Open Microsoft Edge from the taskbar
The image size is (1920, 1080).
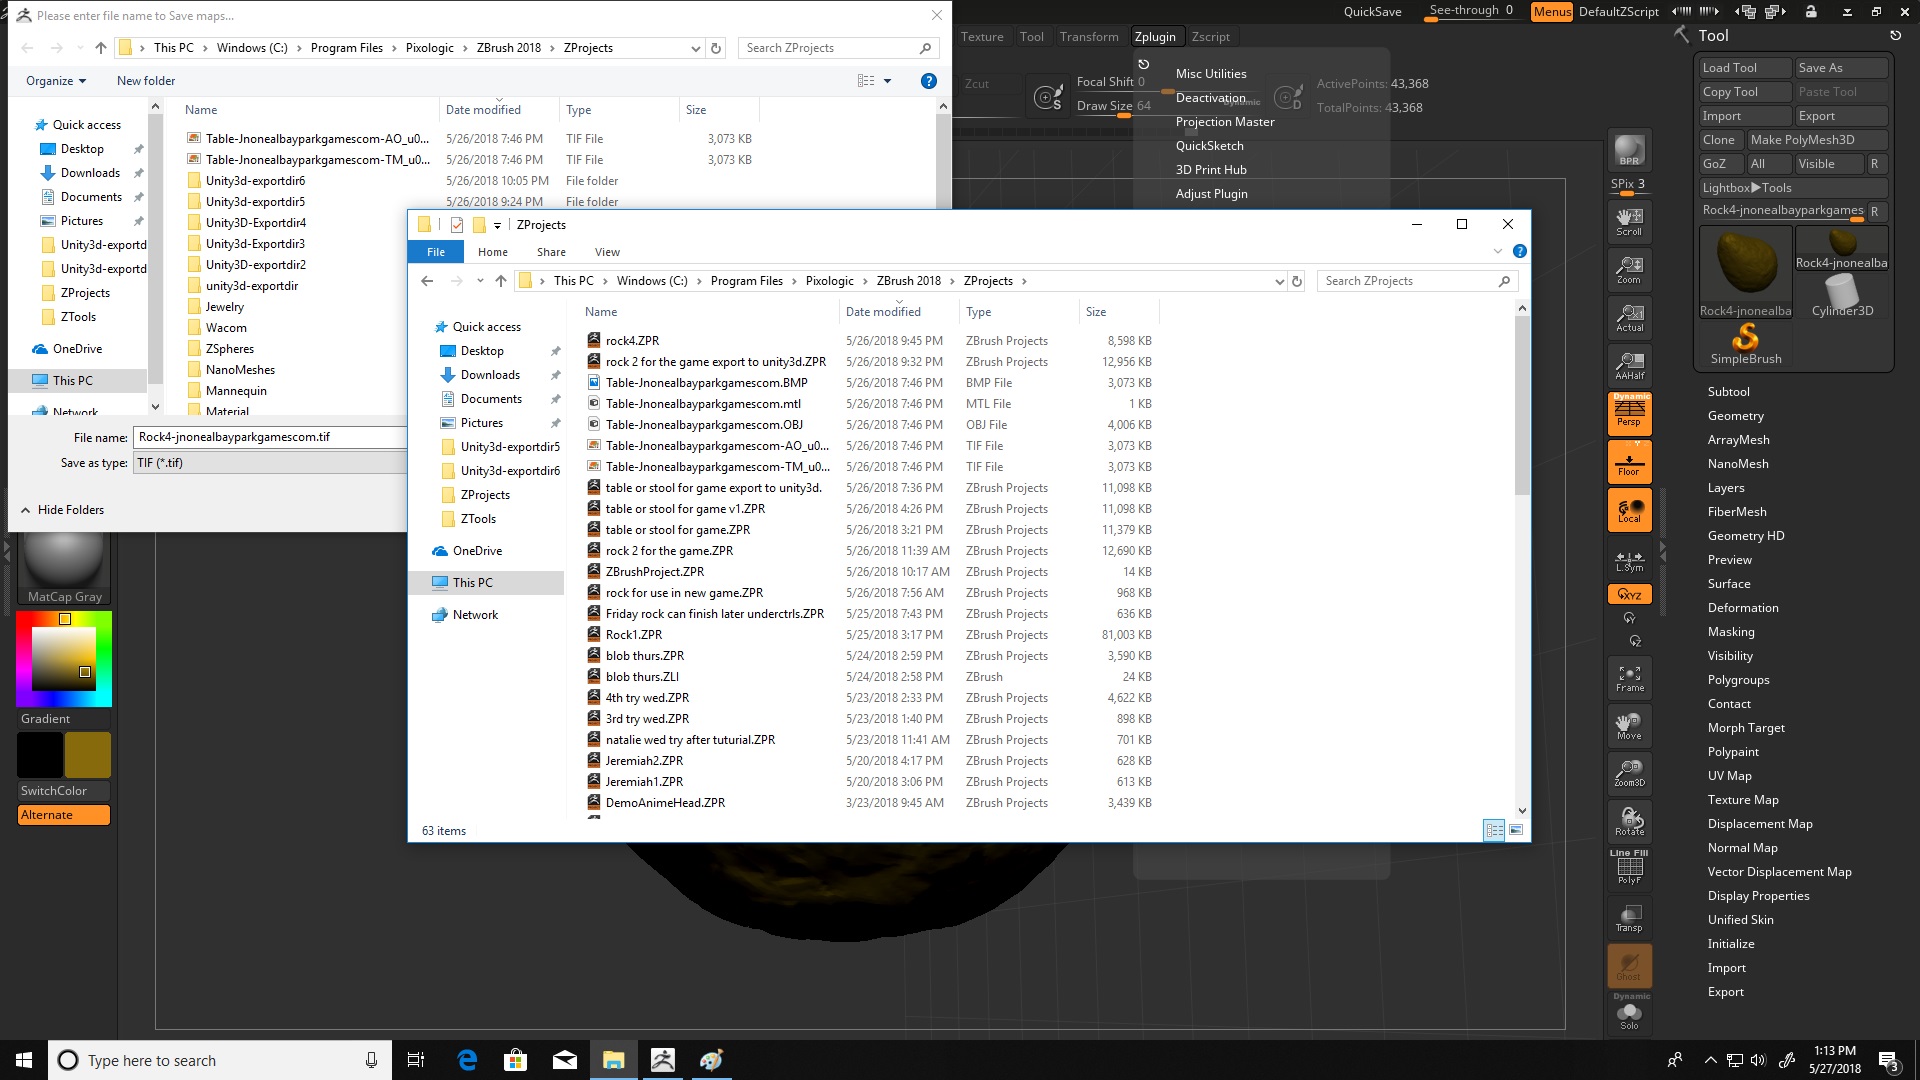pos(467,1060)
